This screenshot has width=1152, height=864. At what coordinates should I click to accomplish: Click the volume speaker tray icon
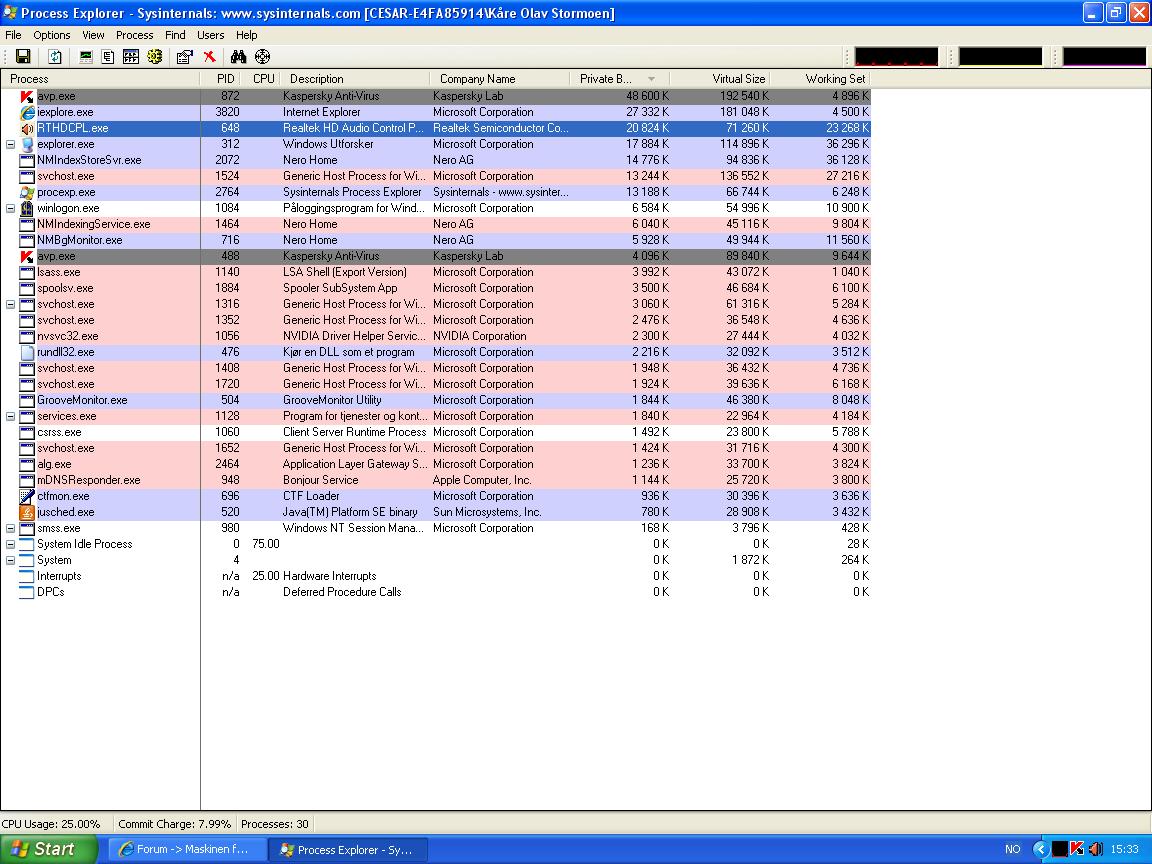coord(1095,849)
